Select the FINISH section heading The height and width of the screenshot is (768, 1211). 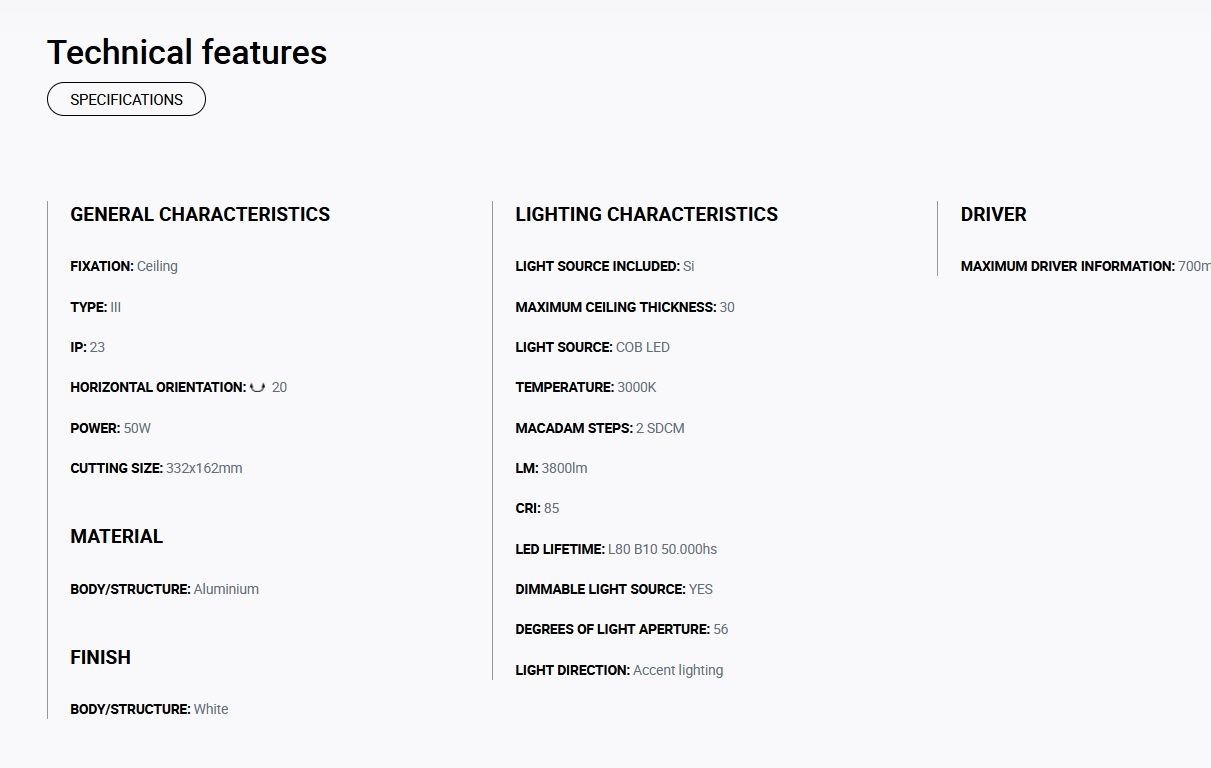tap(100, 657)
